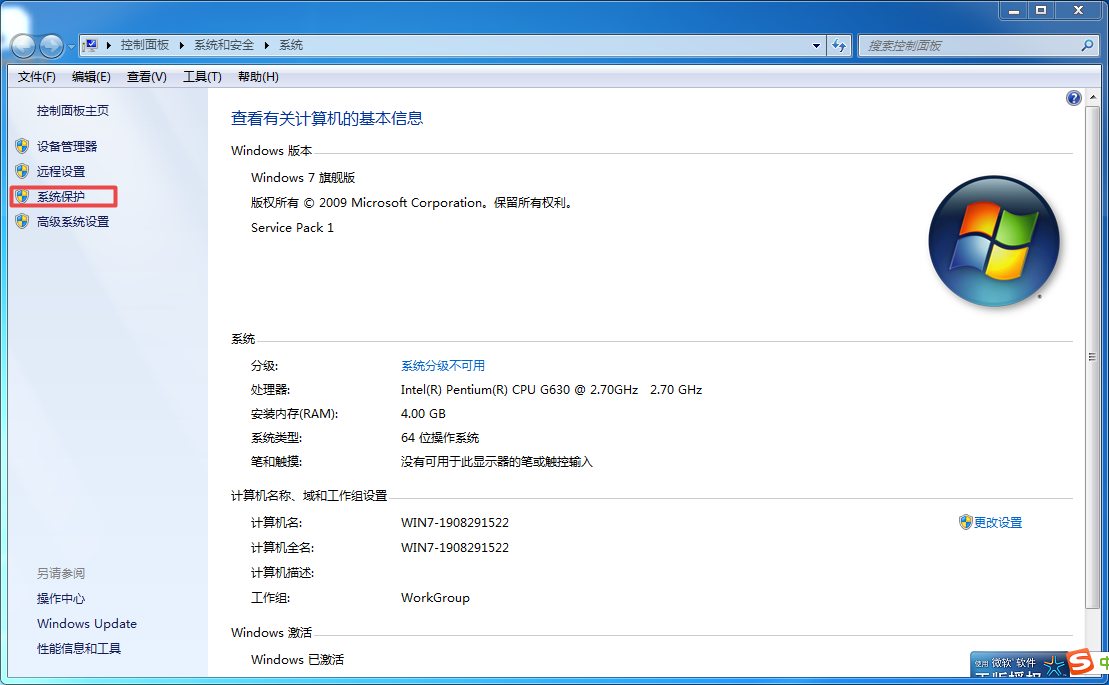Click the back navigation arrow button
1109x685 pixels.
[x=23, y=46]
